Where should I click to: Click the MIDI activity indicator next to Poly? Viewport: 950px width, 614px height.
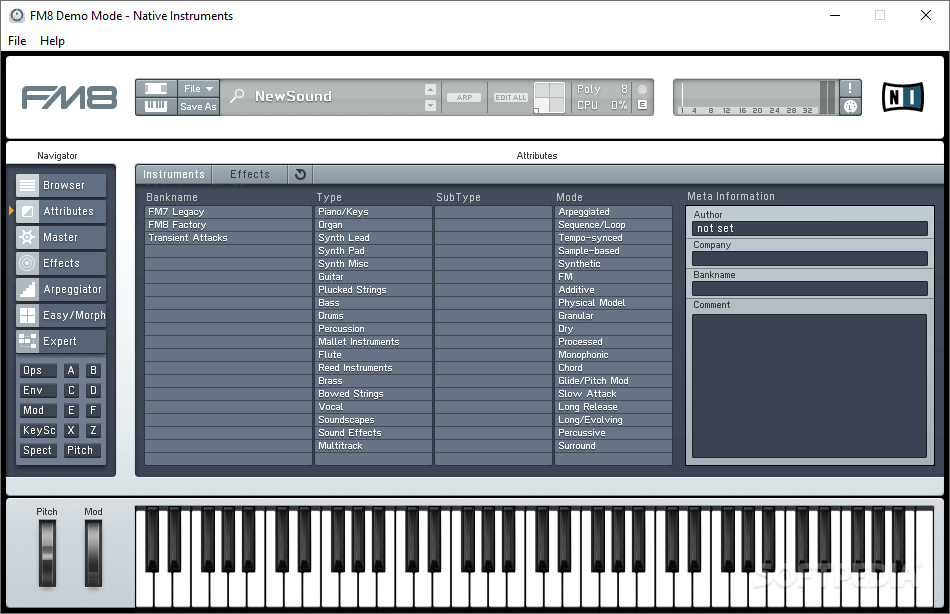pos(642,89)
